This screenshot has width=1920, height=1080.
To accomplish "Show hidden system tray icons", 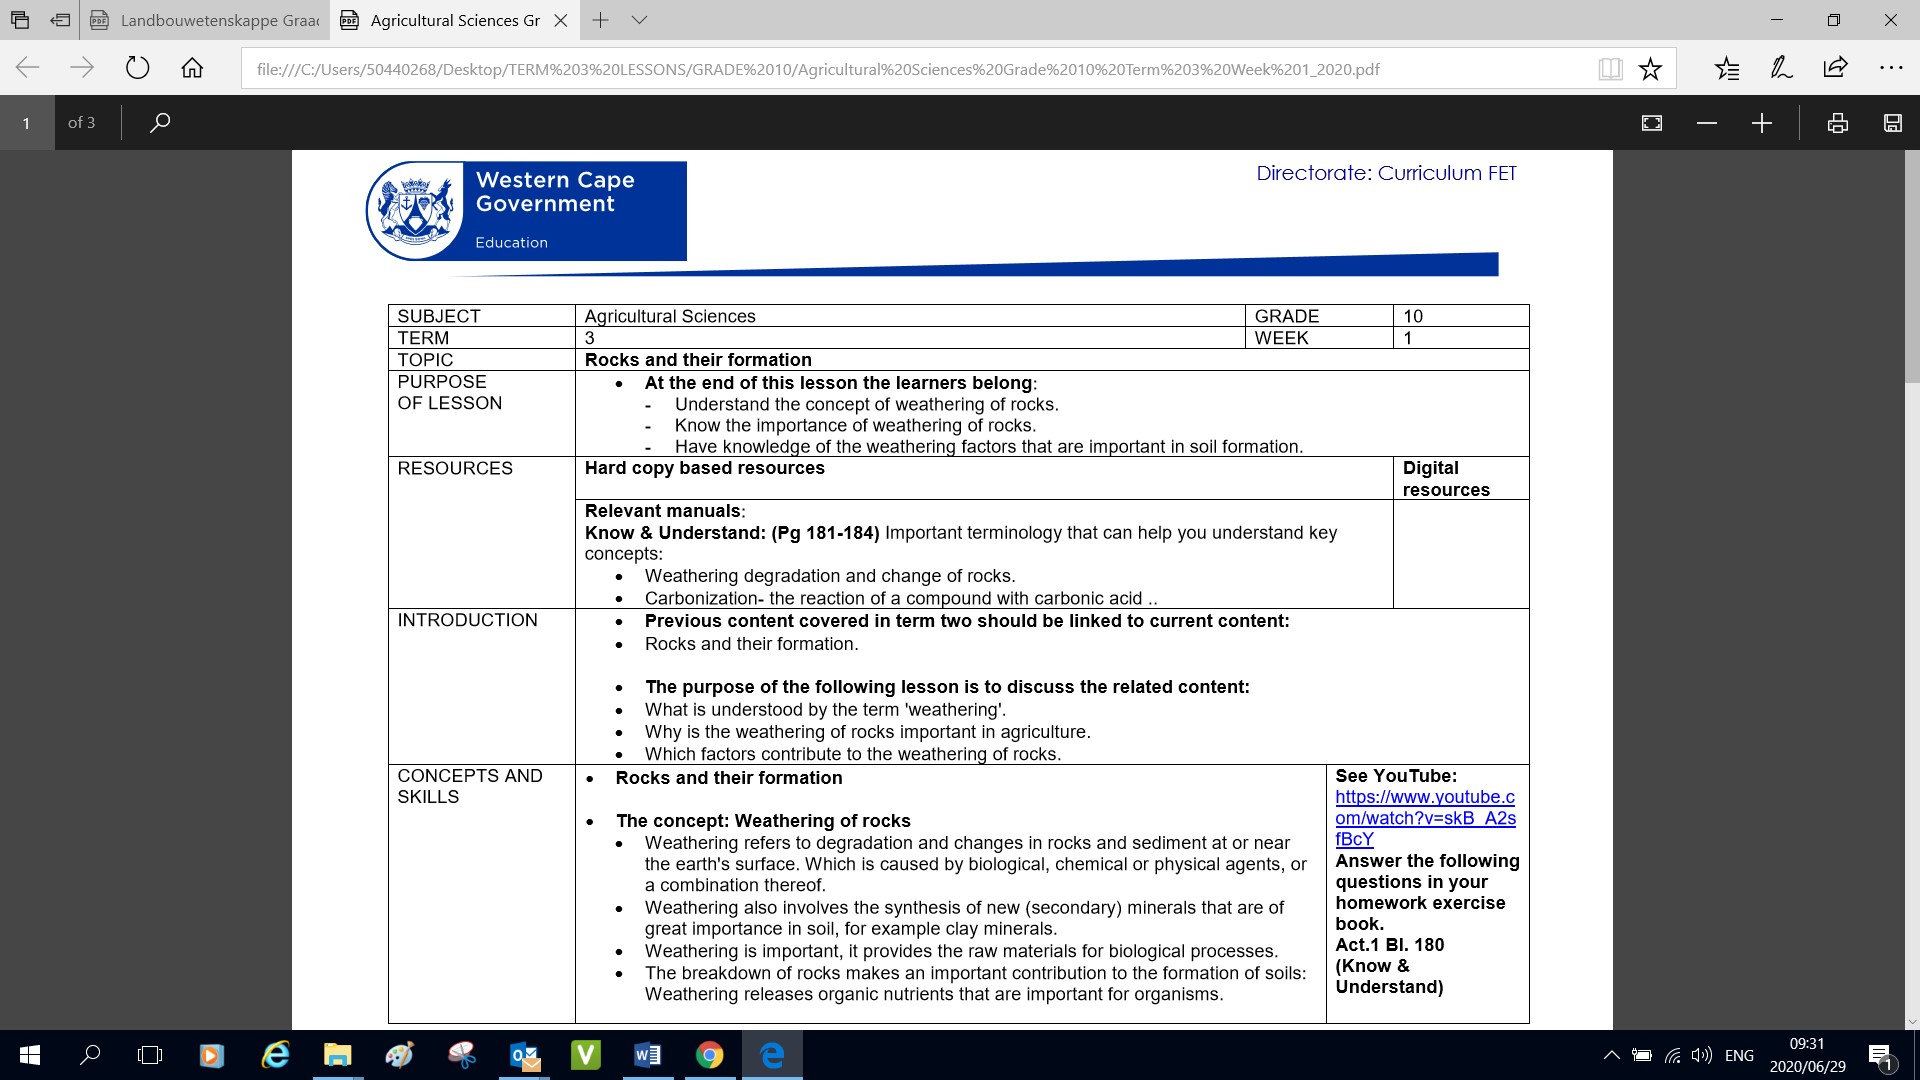I will [x=1611, y=1055].
